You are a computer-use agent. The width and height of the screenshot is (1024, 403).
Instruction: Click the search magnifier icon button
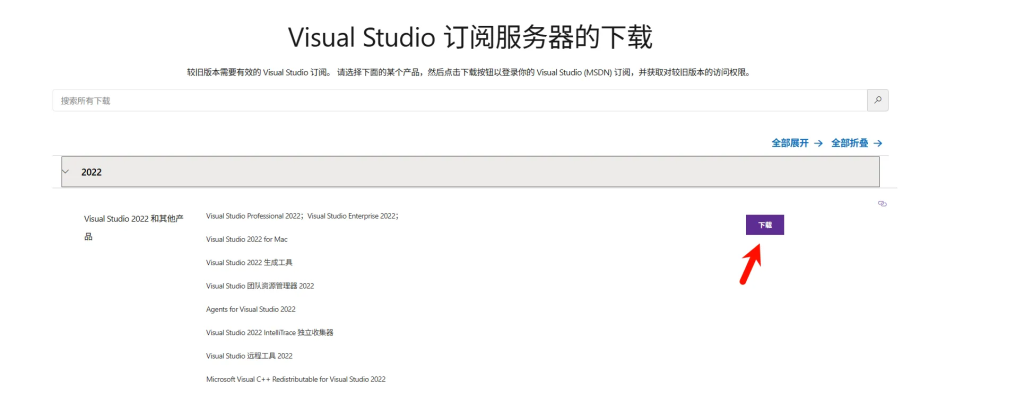pyautogui.click(x=878, y=101)
